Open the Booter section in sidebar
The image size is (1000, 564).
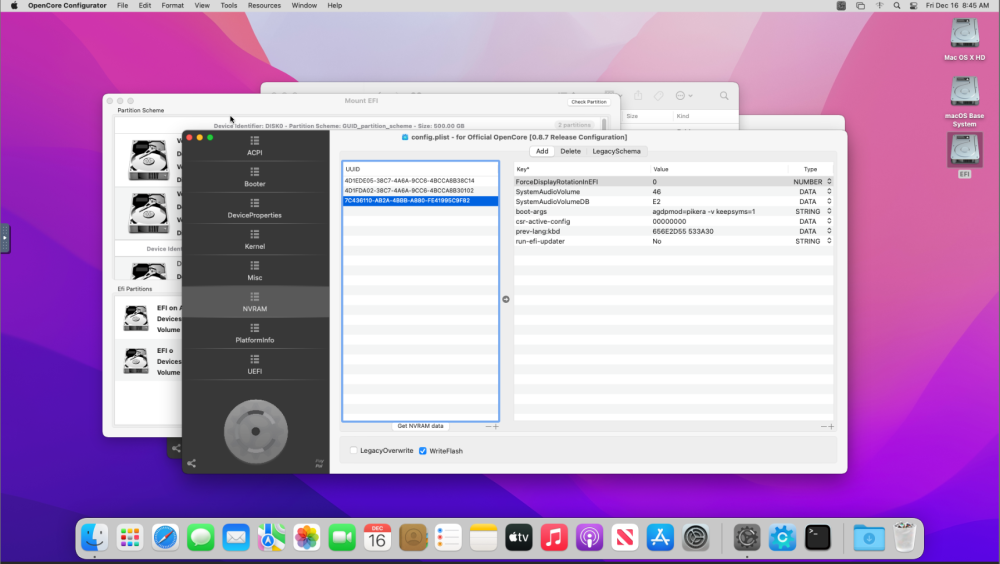(x=254, y=177)
